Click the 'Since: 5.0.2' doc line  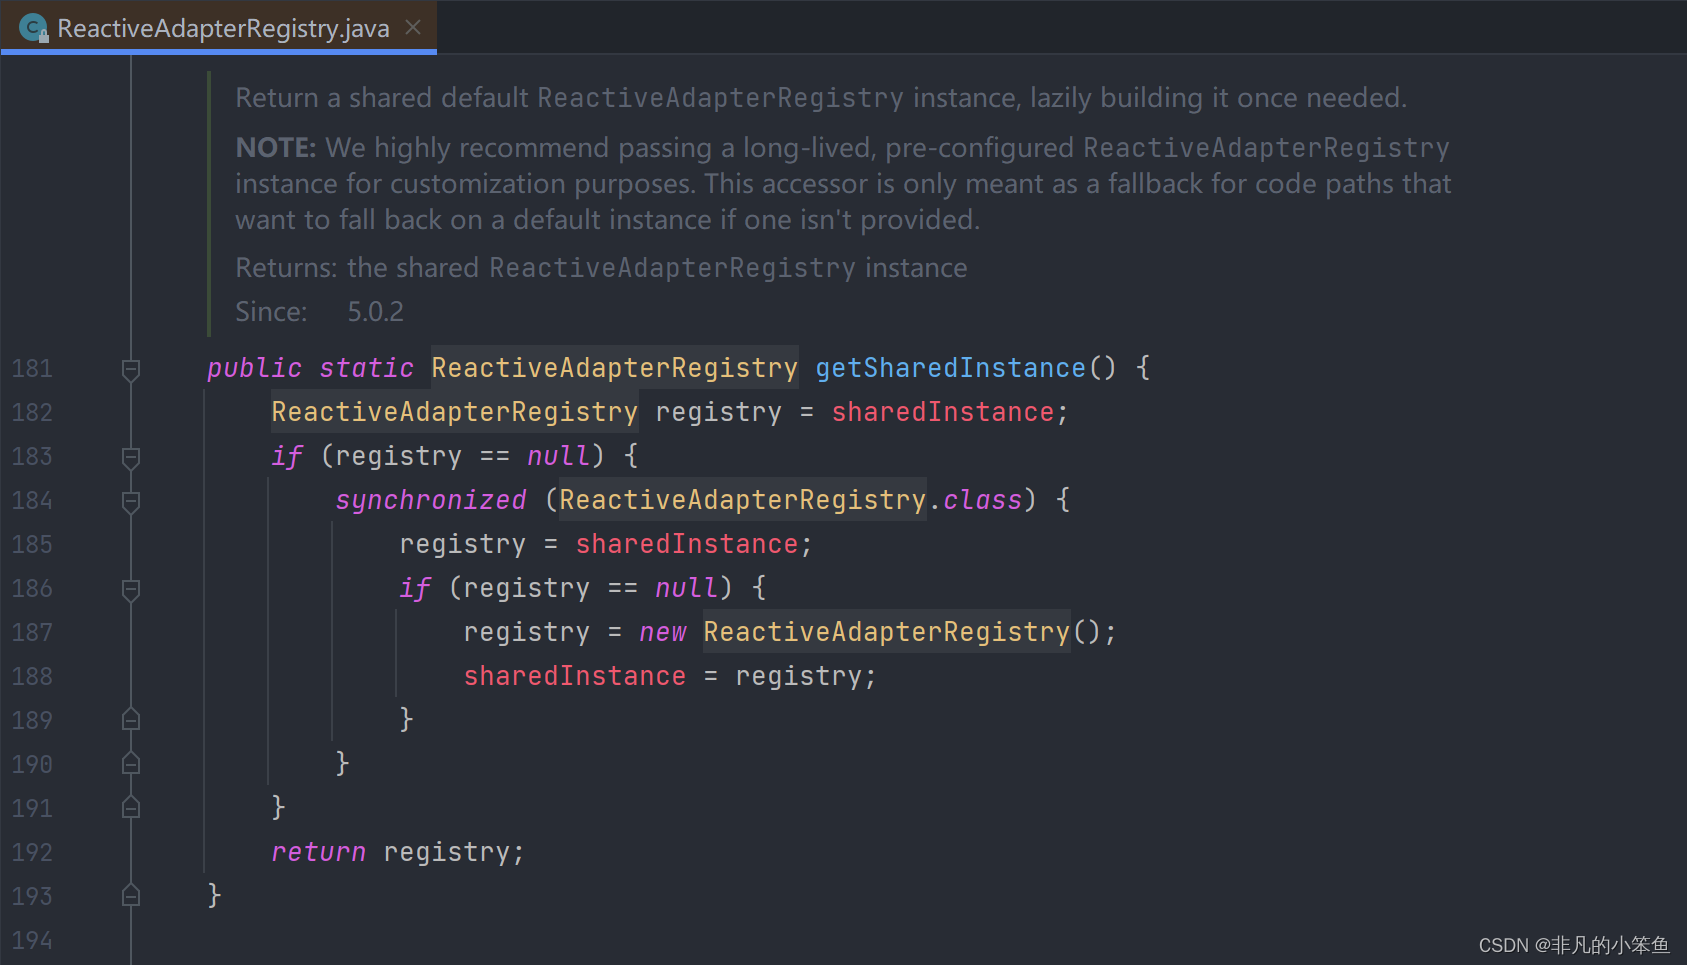(319, 312)
